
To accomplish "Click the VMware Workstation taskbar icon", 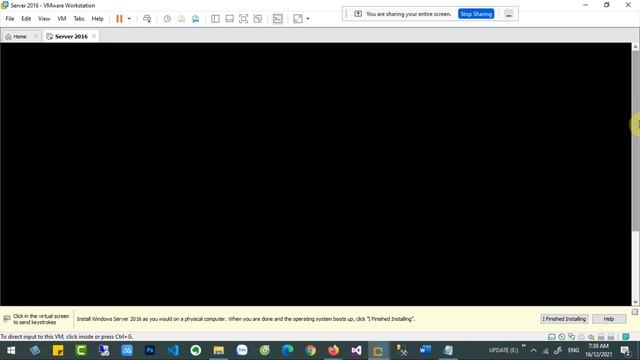I will coord(379,350).
